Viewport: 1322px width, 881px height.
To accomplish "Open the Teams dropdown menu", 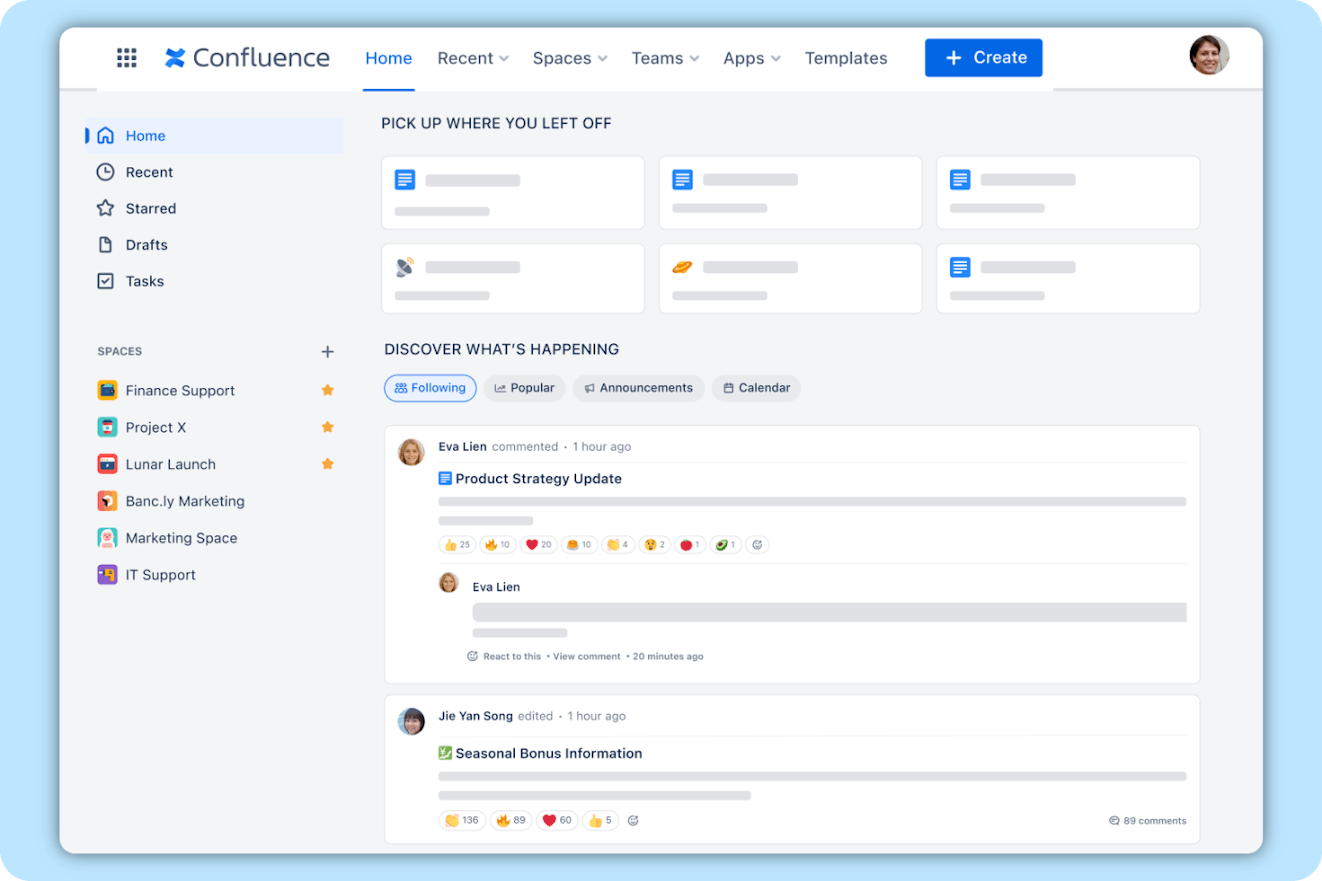I will pyautogui.click(x=665, y=58).
